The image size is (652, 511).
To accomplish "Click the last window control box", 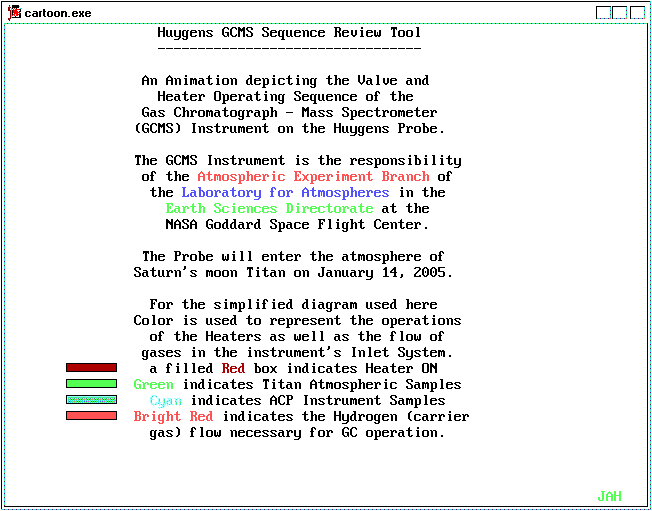I will point(637,12).
